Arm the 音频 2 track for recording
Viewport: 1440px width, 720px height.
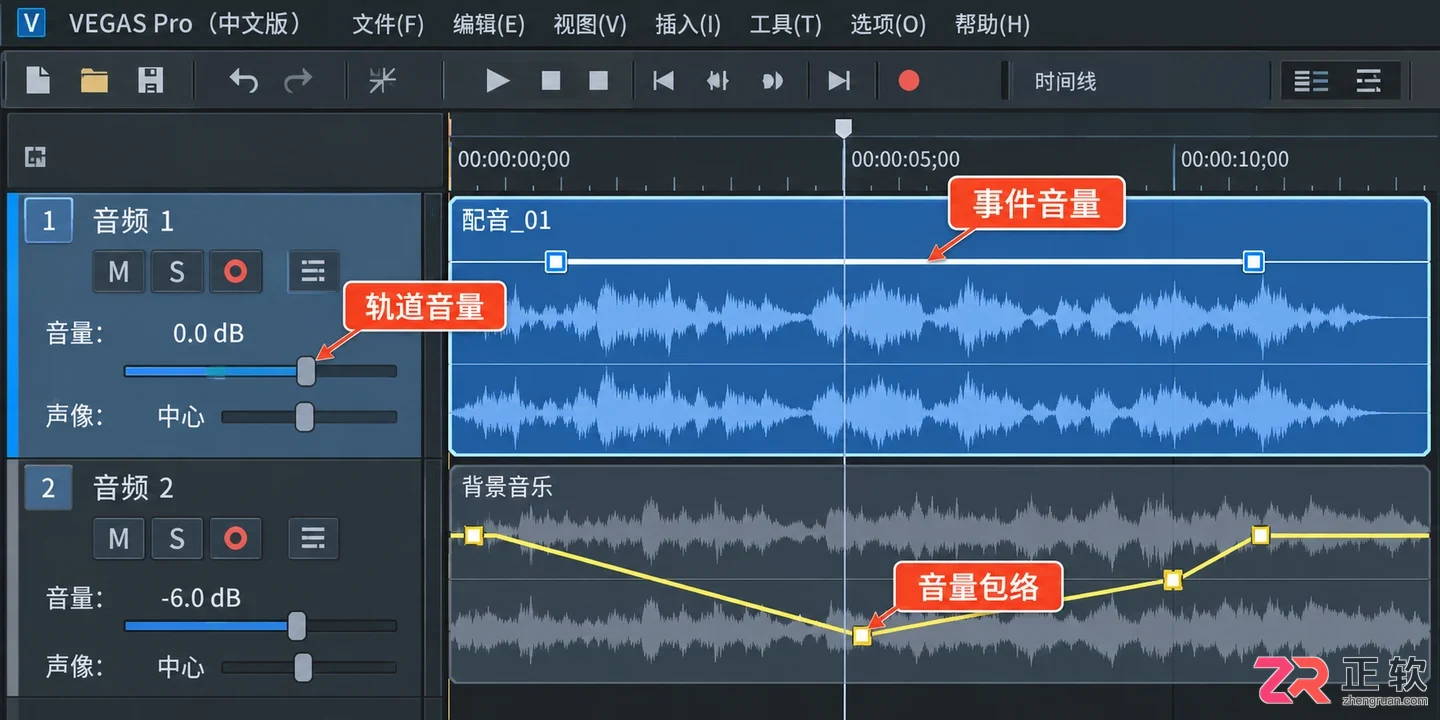click(x=236, y=539)
